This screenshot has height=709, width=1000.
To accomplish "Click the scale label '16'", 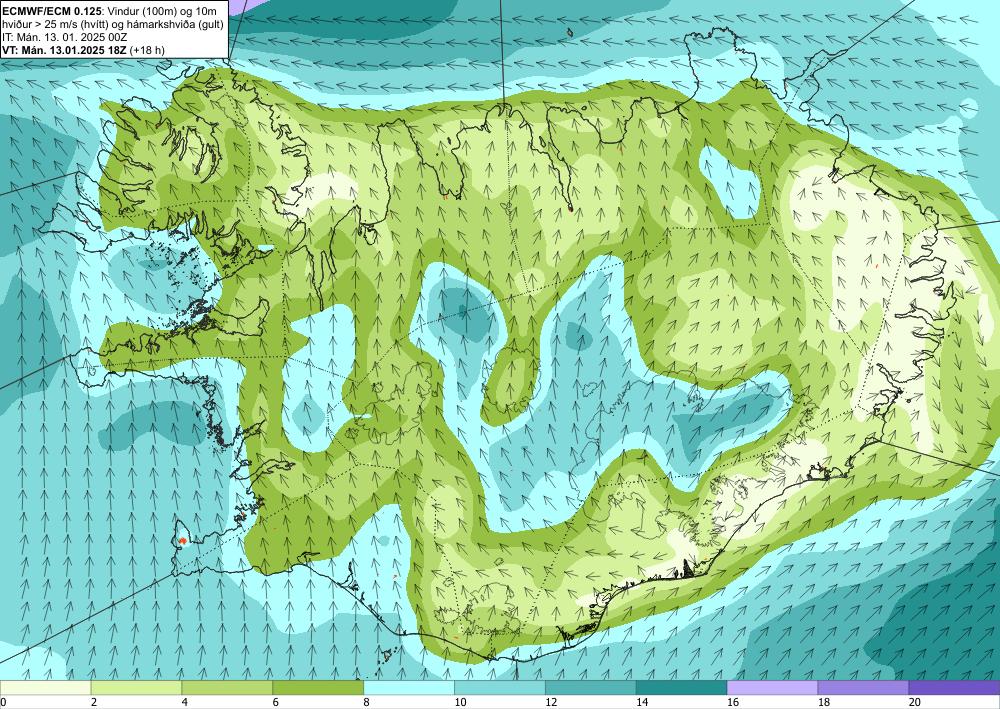I will click(733, 703).
